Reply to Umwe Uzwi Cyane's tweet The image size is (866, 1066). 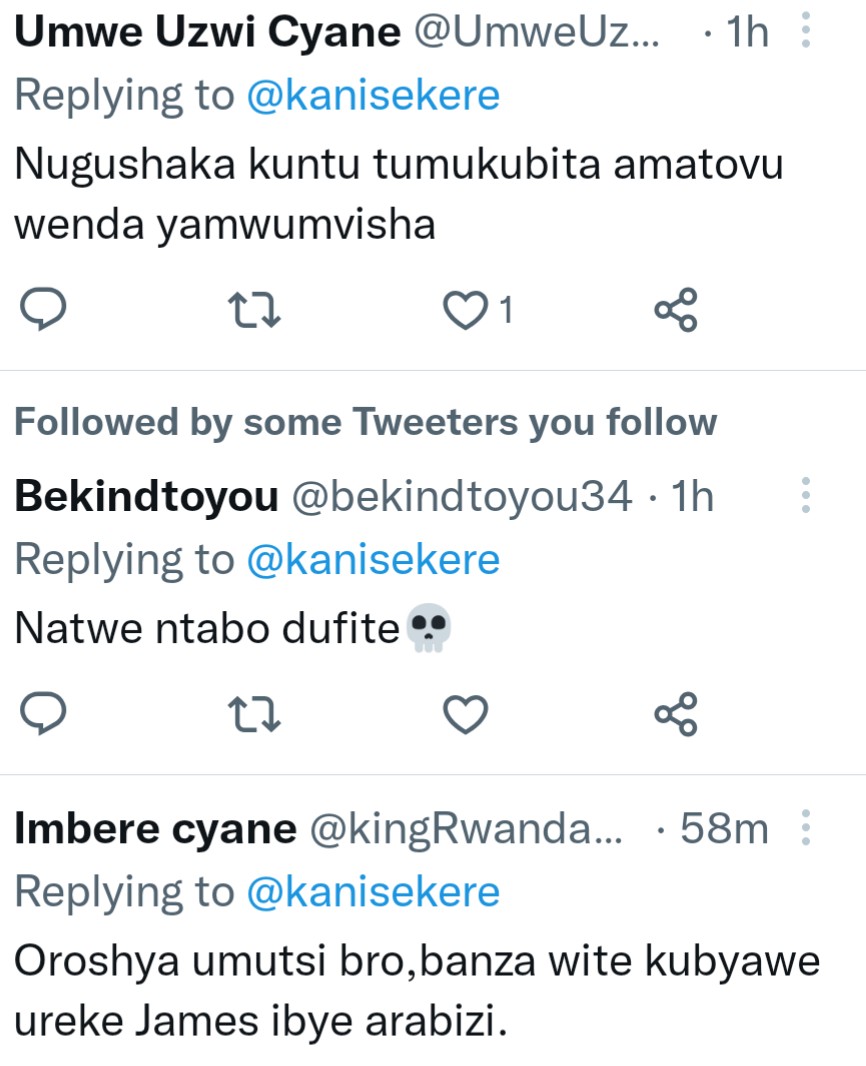coord(45,311)
